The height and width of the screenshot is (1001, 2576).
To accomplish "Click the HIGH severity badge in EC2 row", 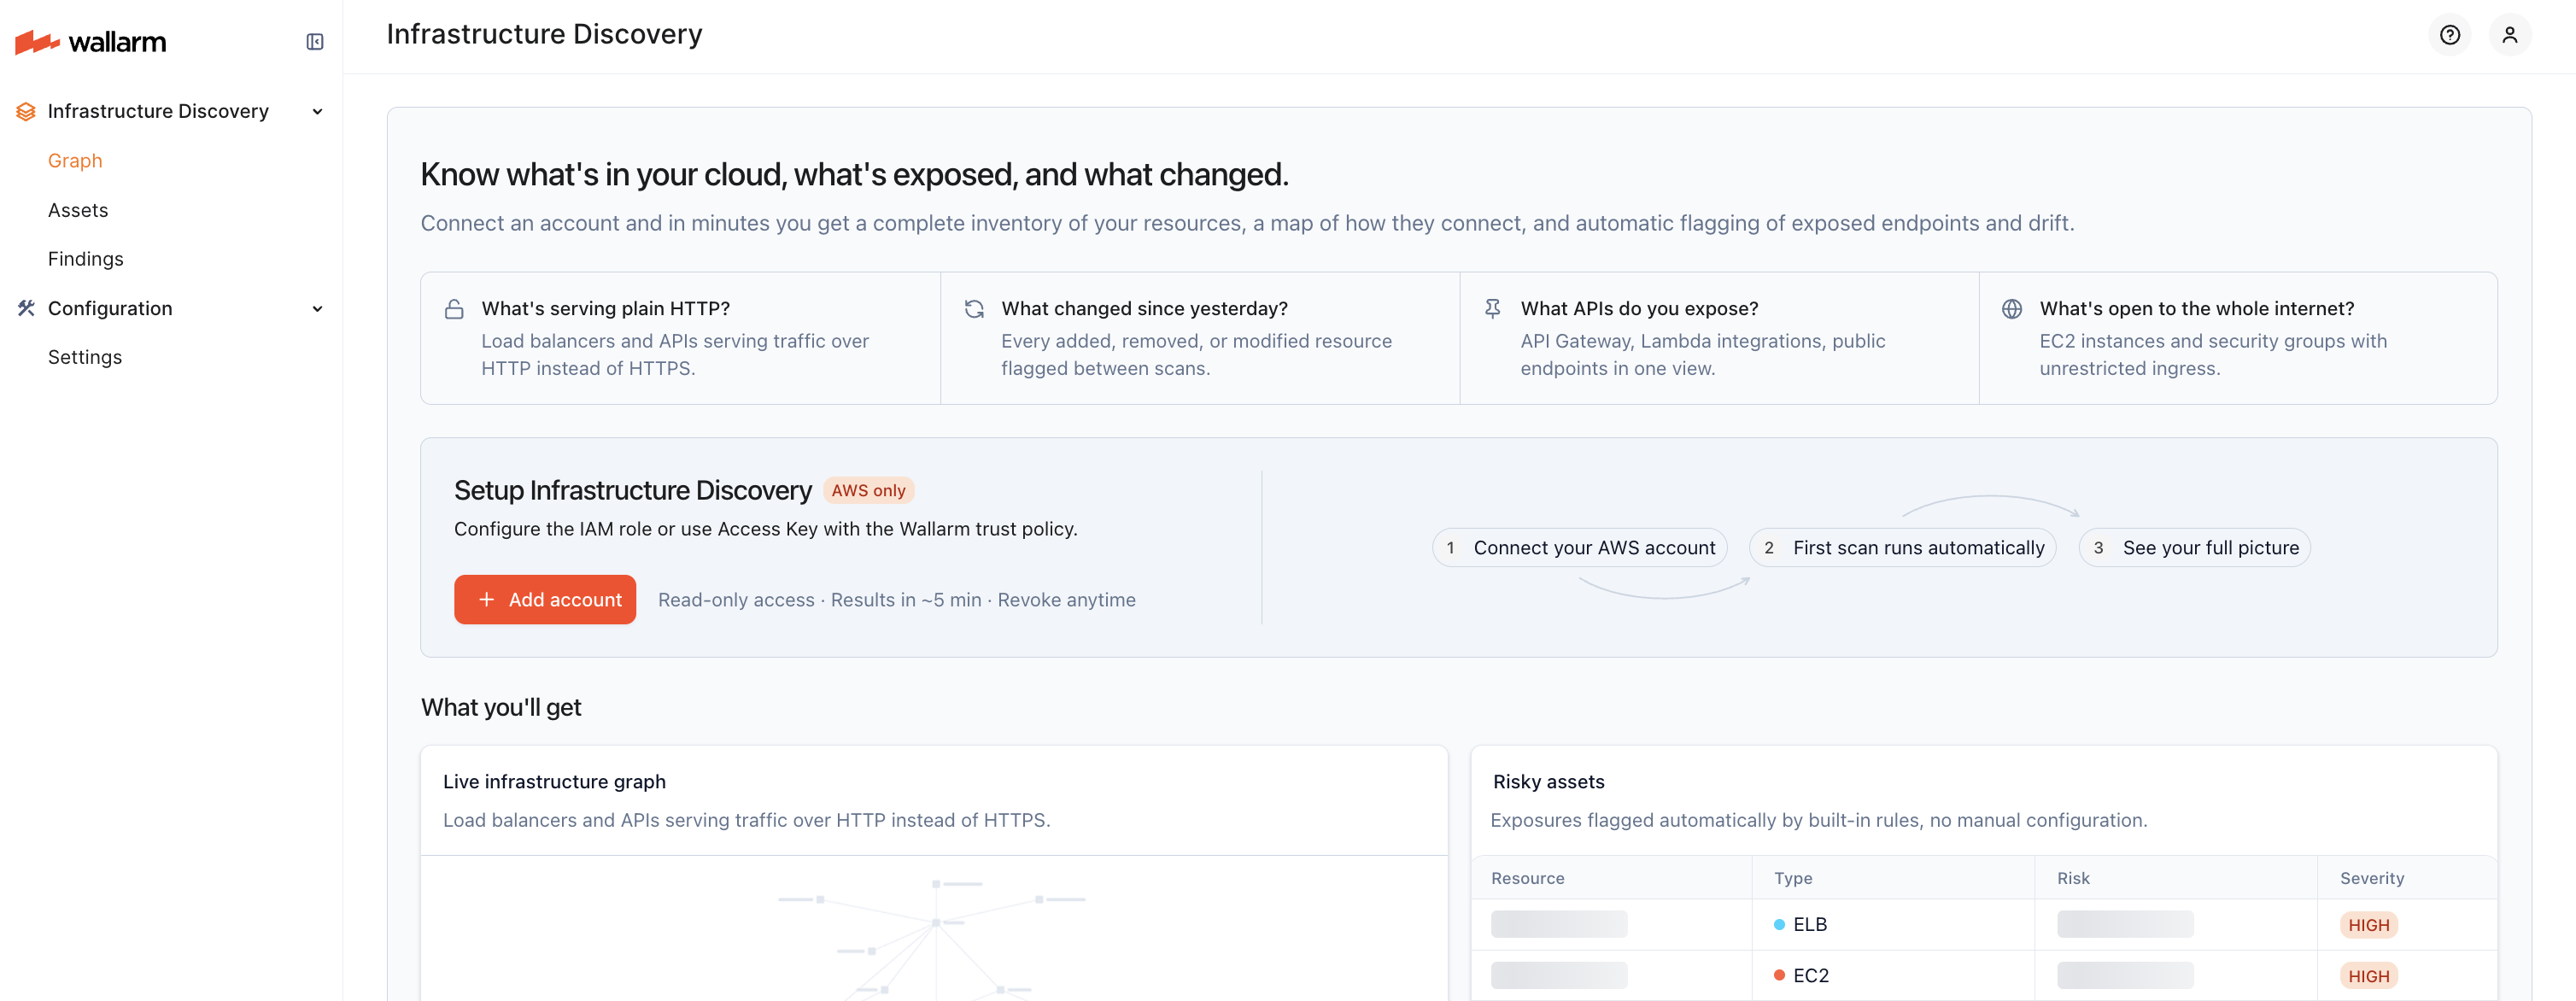I will coord(2368,976).
